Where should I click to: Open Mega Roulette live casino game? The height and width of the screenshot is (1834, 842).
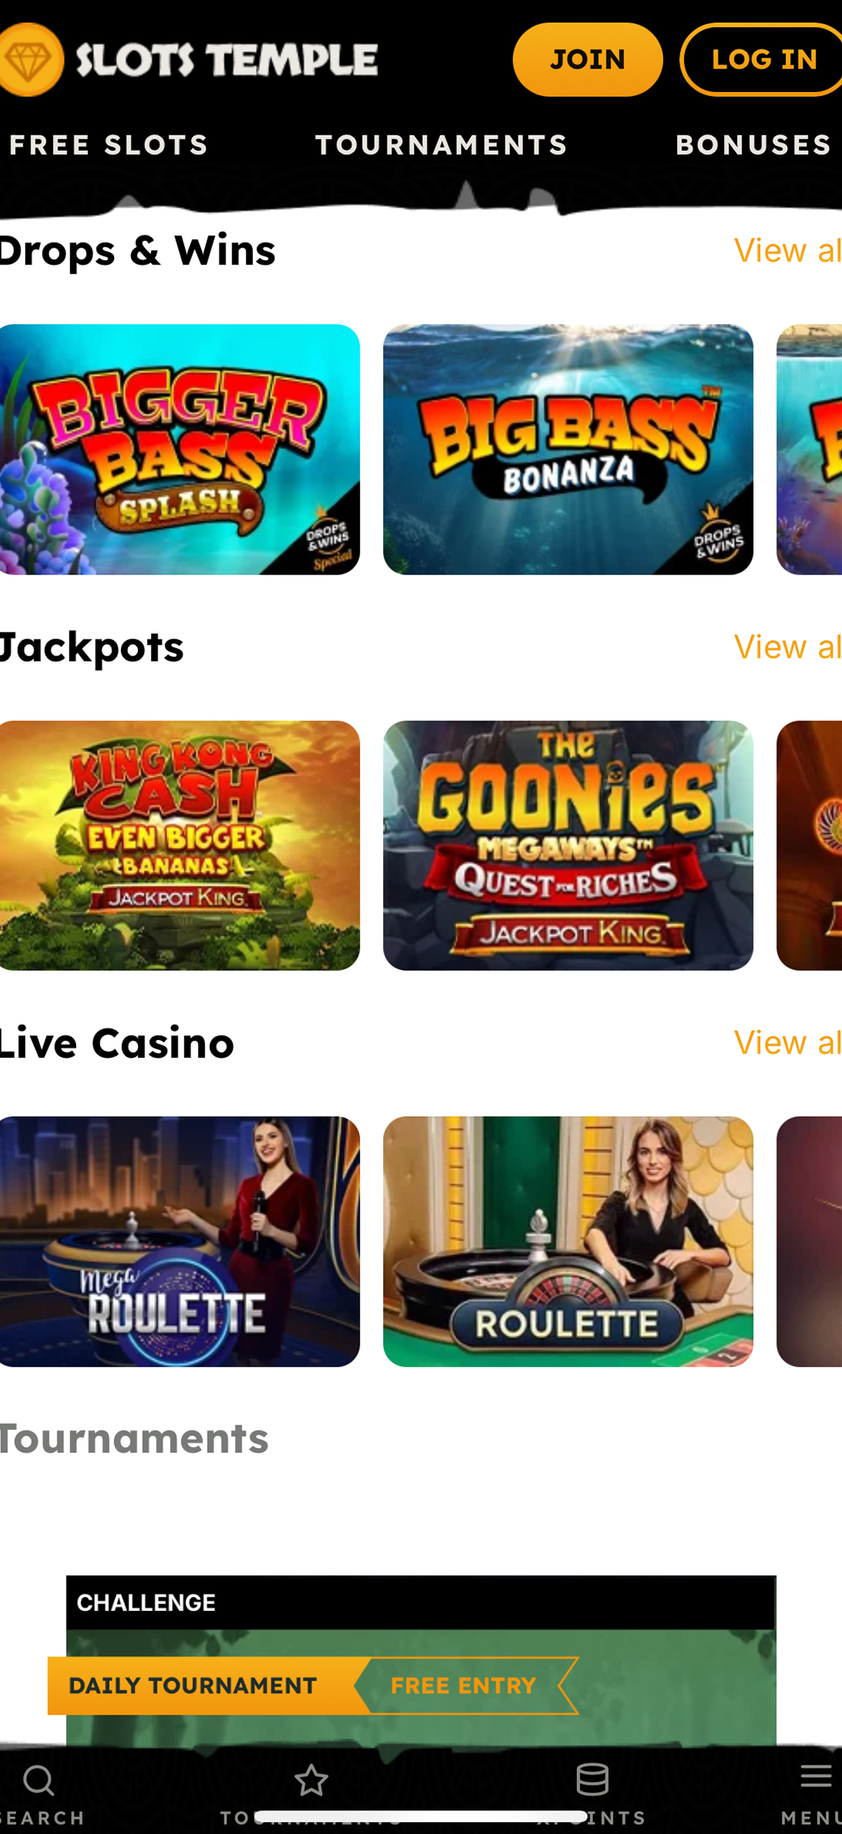point(180,1242)
